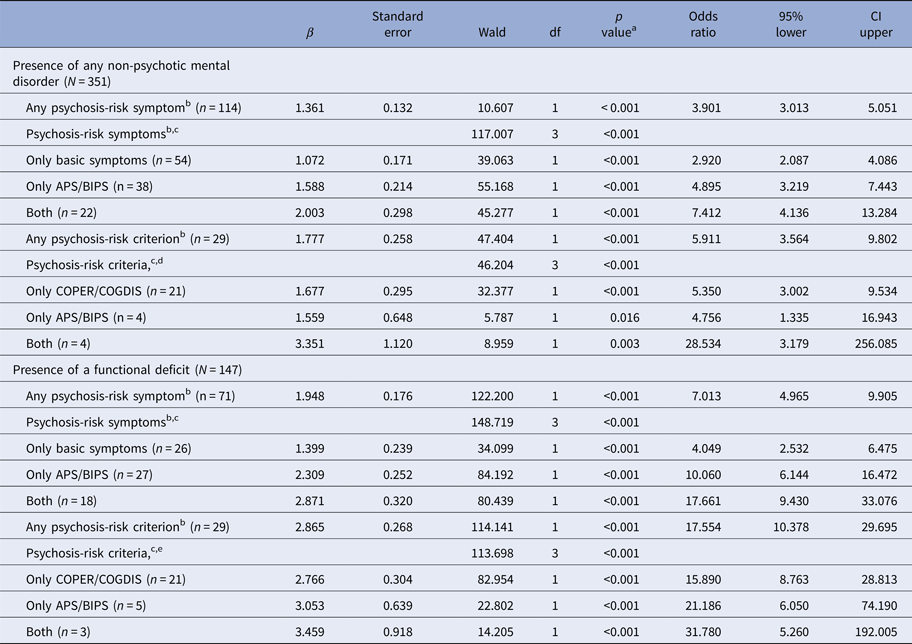Select the β column header

[x=309, y=33]
